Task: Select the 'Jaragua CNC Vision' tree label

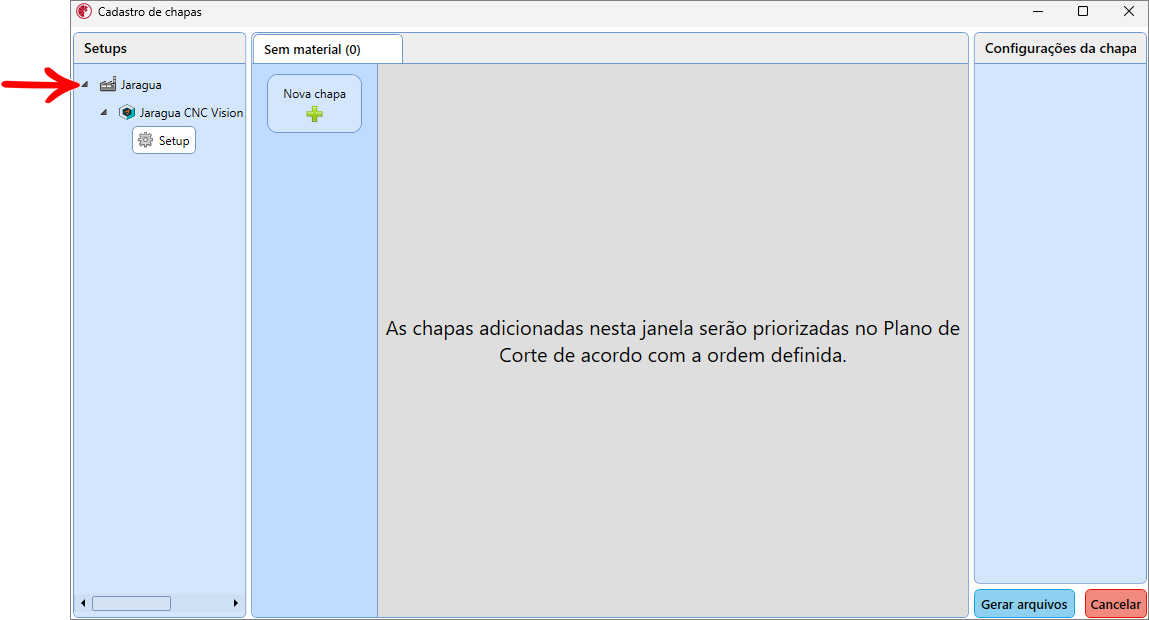Action: click(191, 113)
